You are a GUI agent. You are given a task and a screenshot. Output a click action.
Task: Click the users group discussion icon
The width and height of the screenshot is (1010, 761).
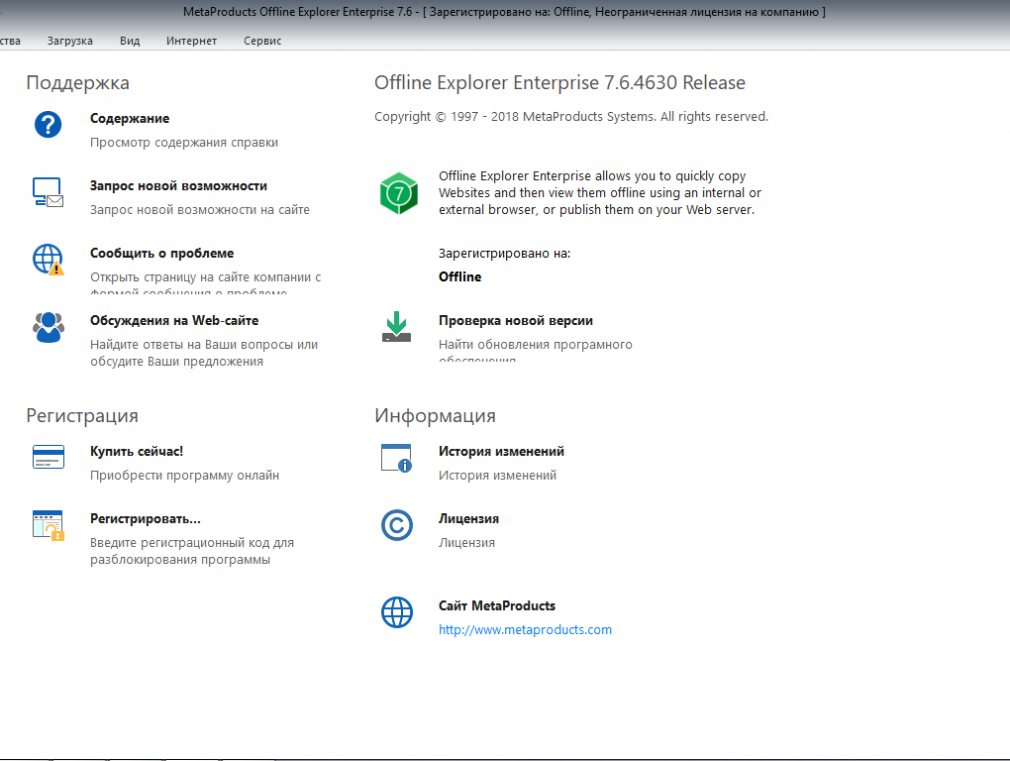[x=48, y=327]
